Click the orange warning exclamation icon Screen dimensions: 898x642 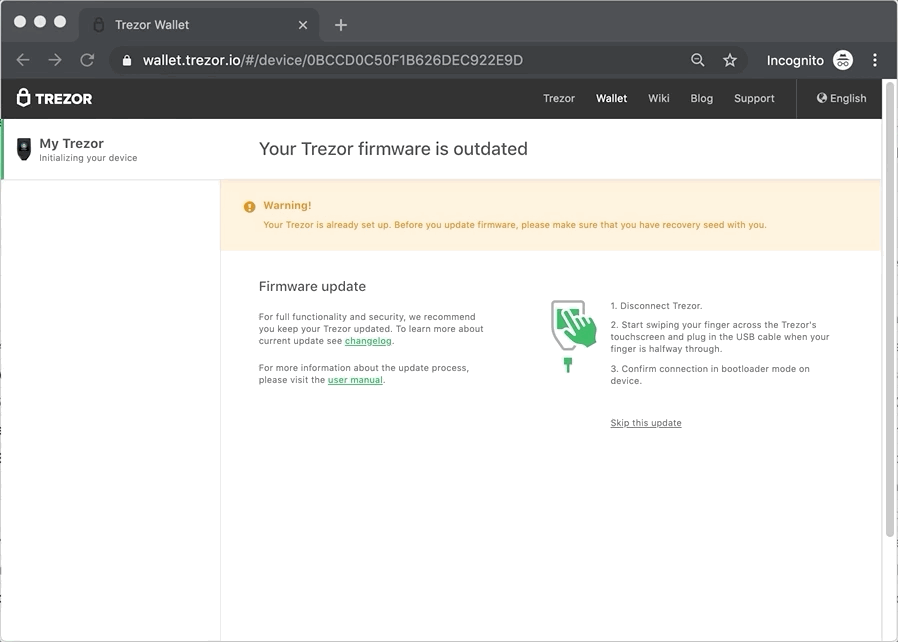pos(249,207)
